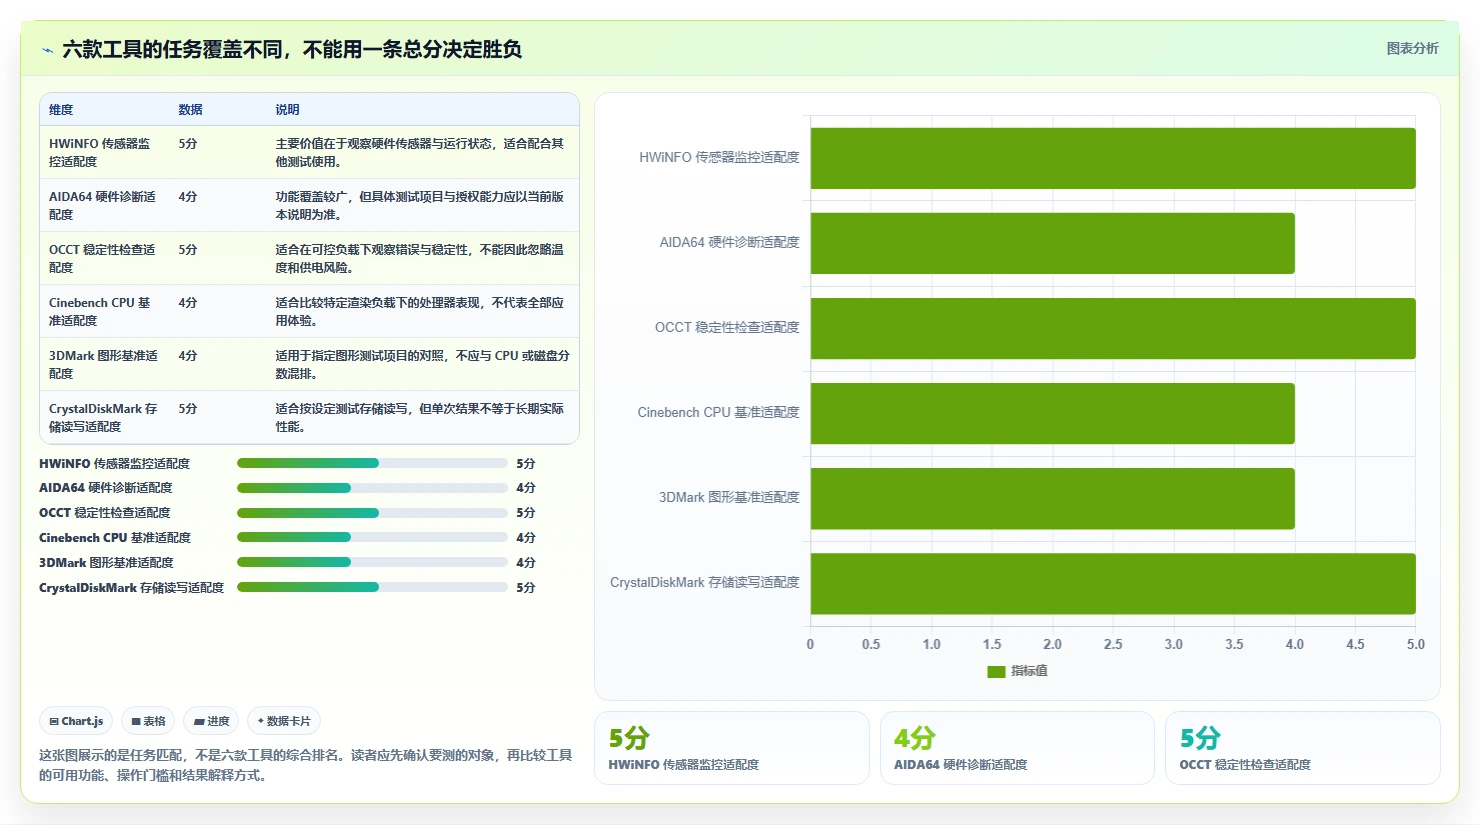Click the Cinebench CPU 基准适配度 axis label in chart
Viewport: 1480px width, 825px height.
click(718, 412)
